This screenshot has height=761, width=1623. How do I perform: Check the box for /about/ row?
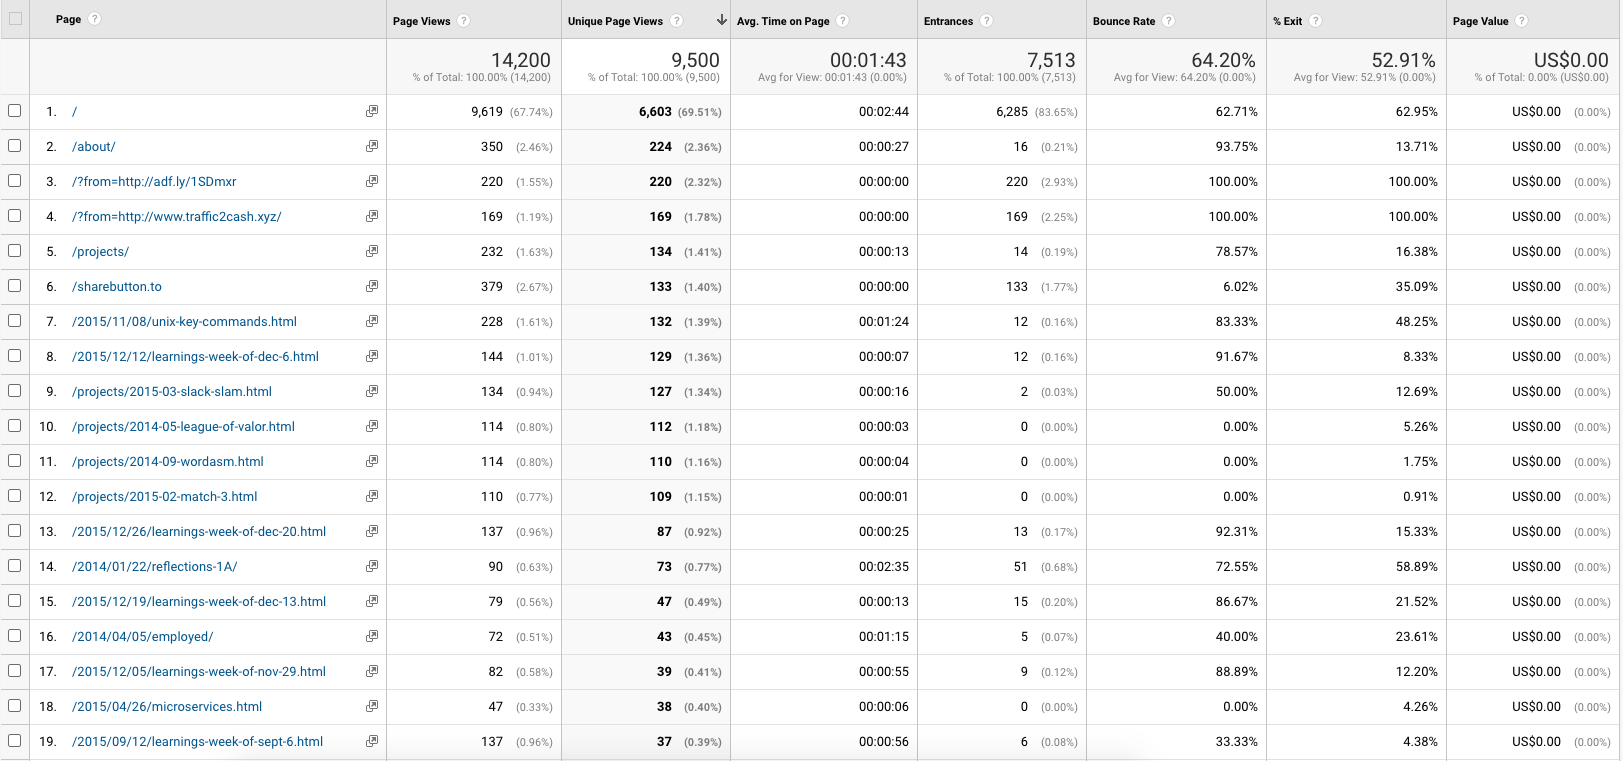(15, 146)
